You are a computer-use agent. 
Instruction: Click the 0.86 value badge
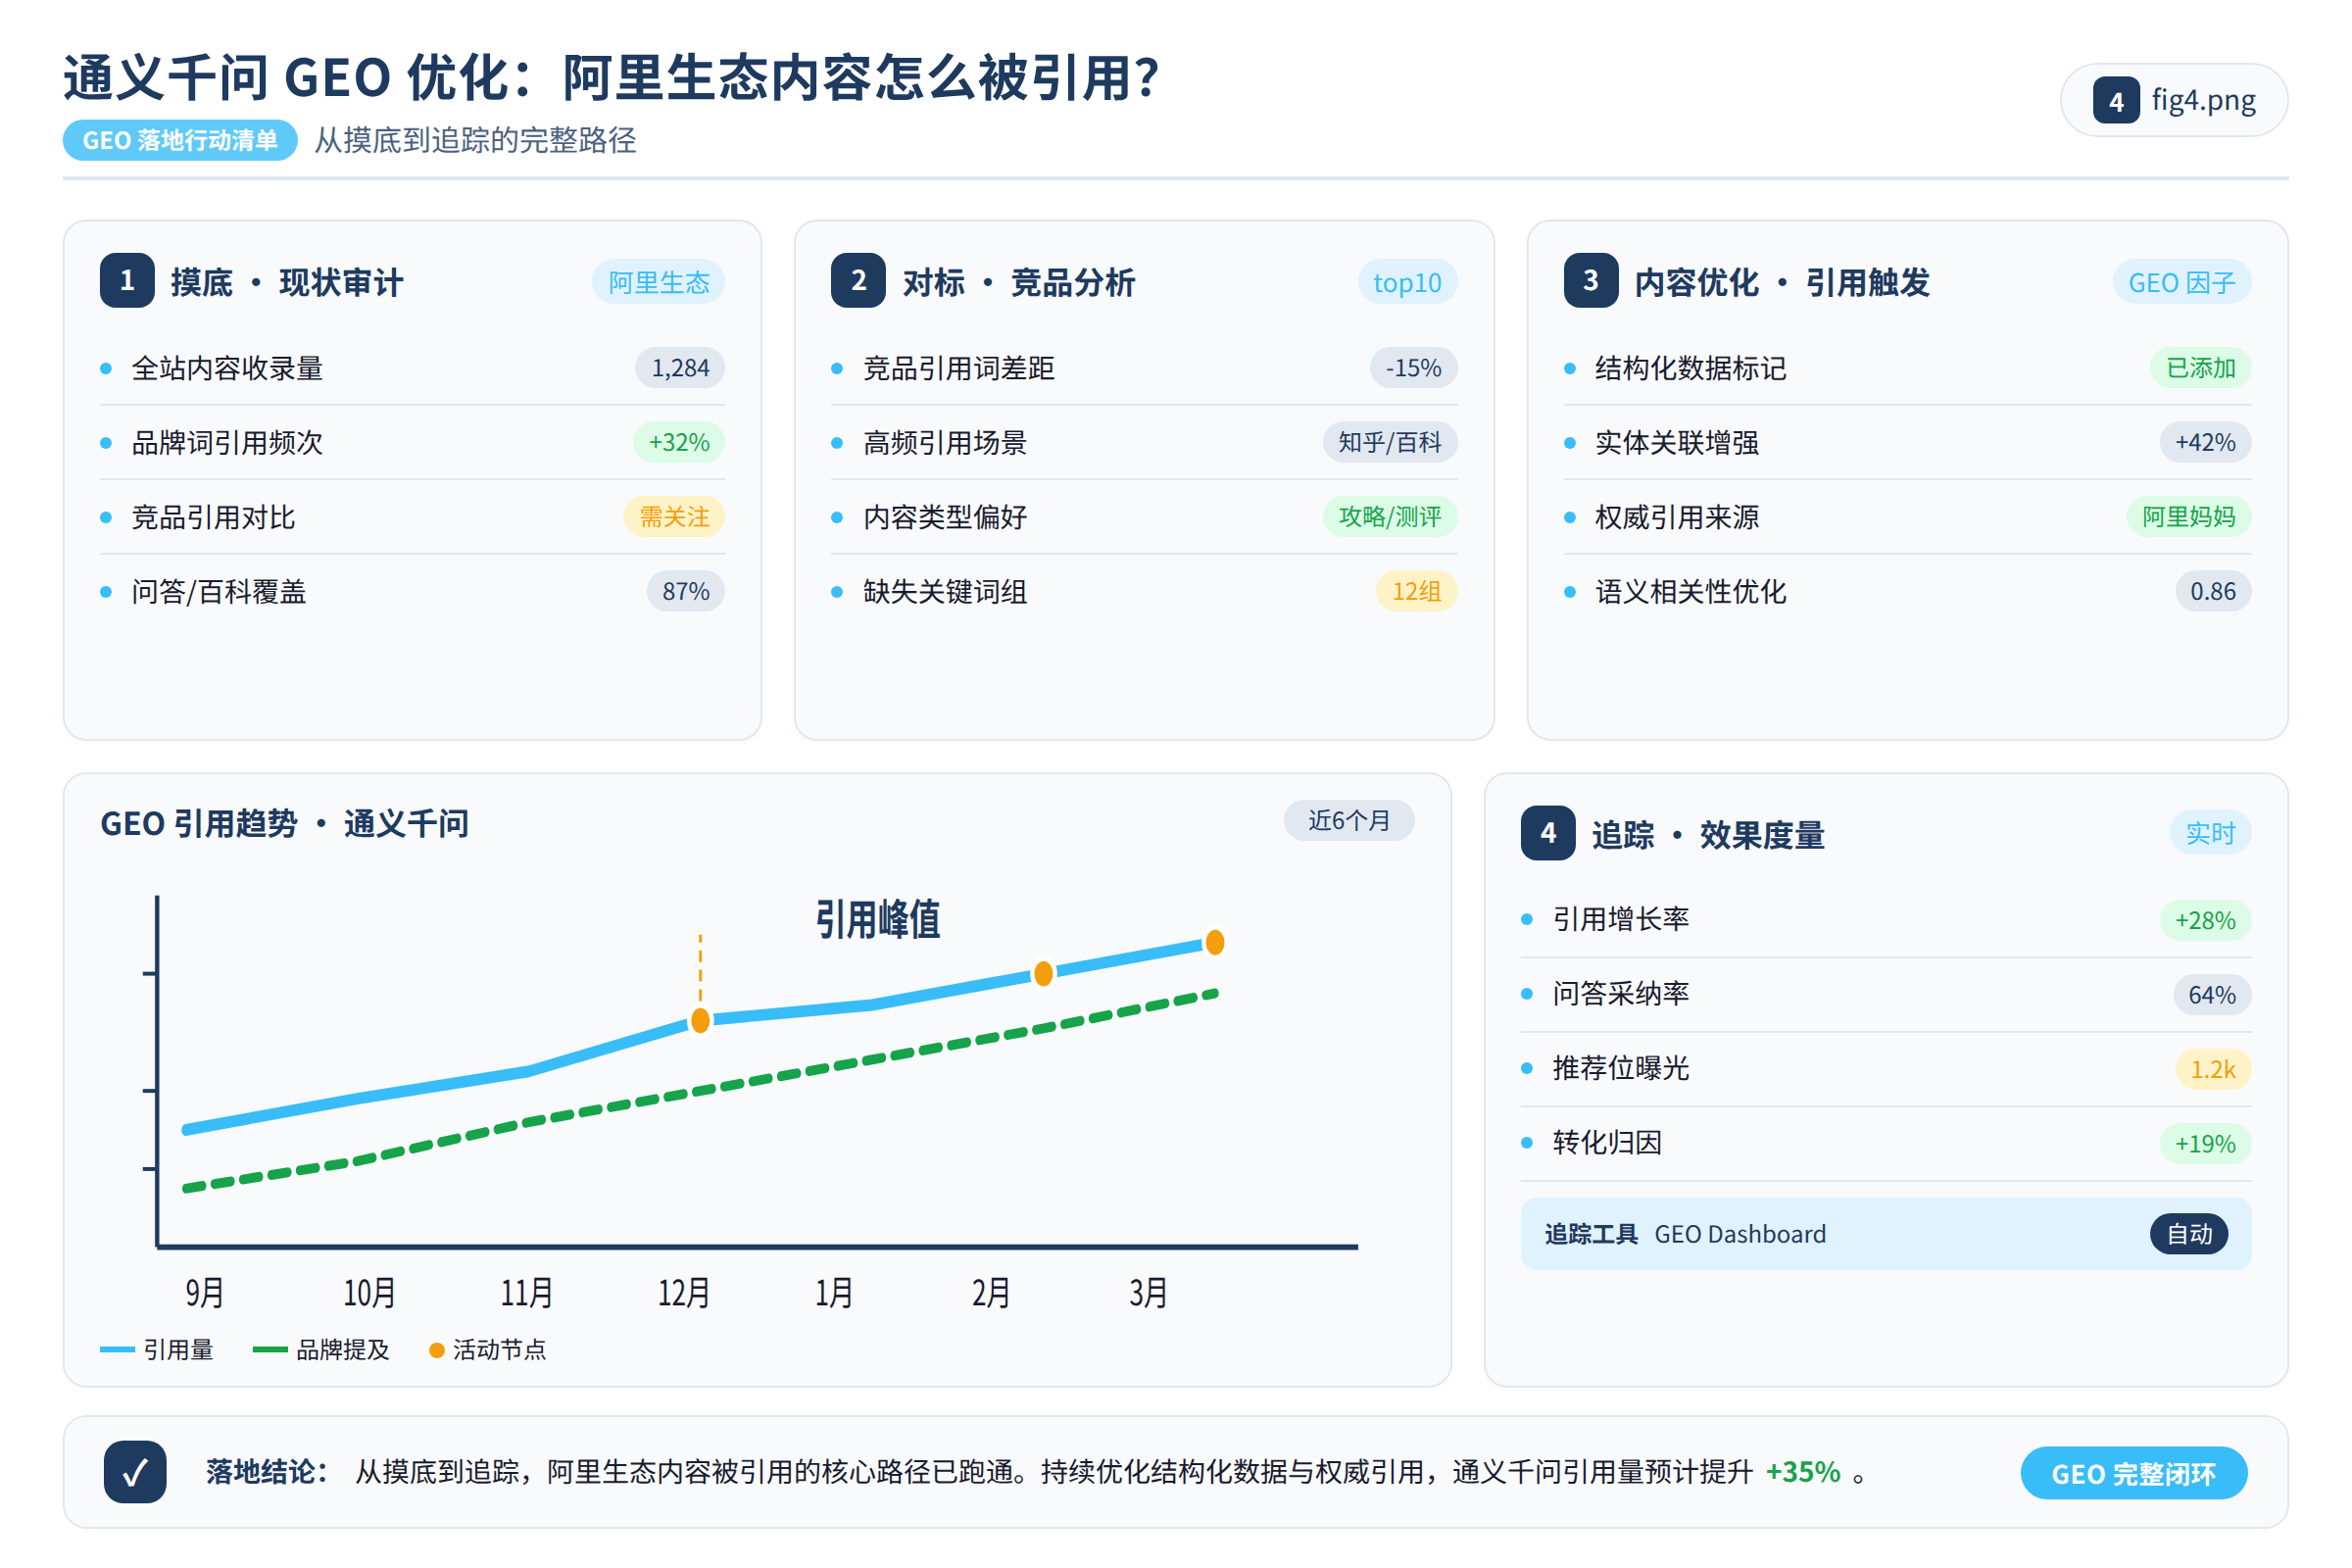[x=2214, y=591]
